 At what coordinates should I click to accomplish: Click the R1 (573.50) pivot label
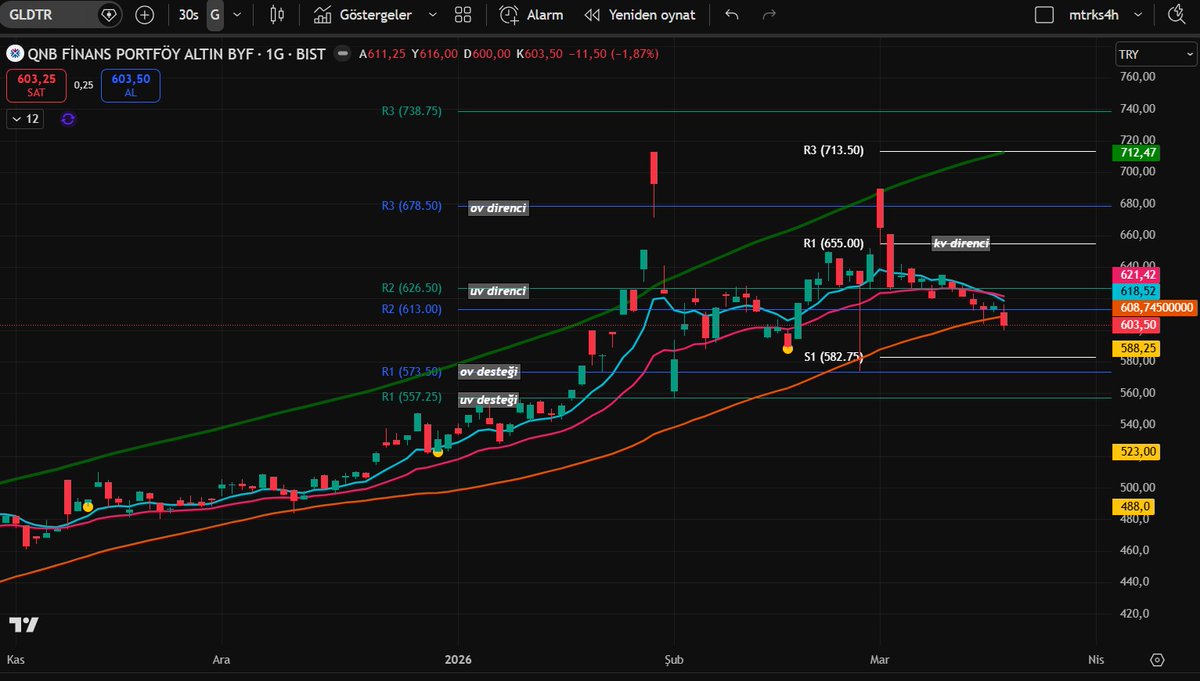(x=411, y=371)
